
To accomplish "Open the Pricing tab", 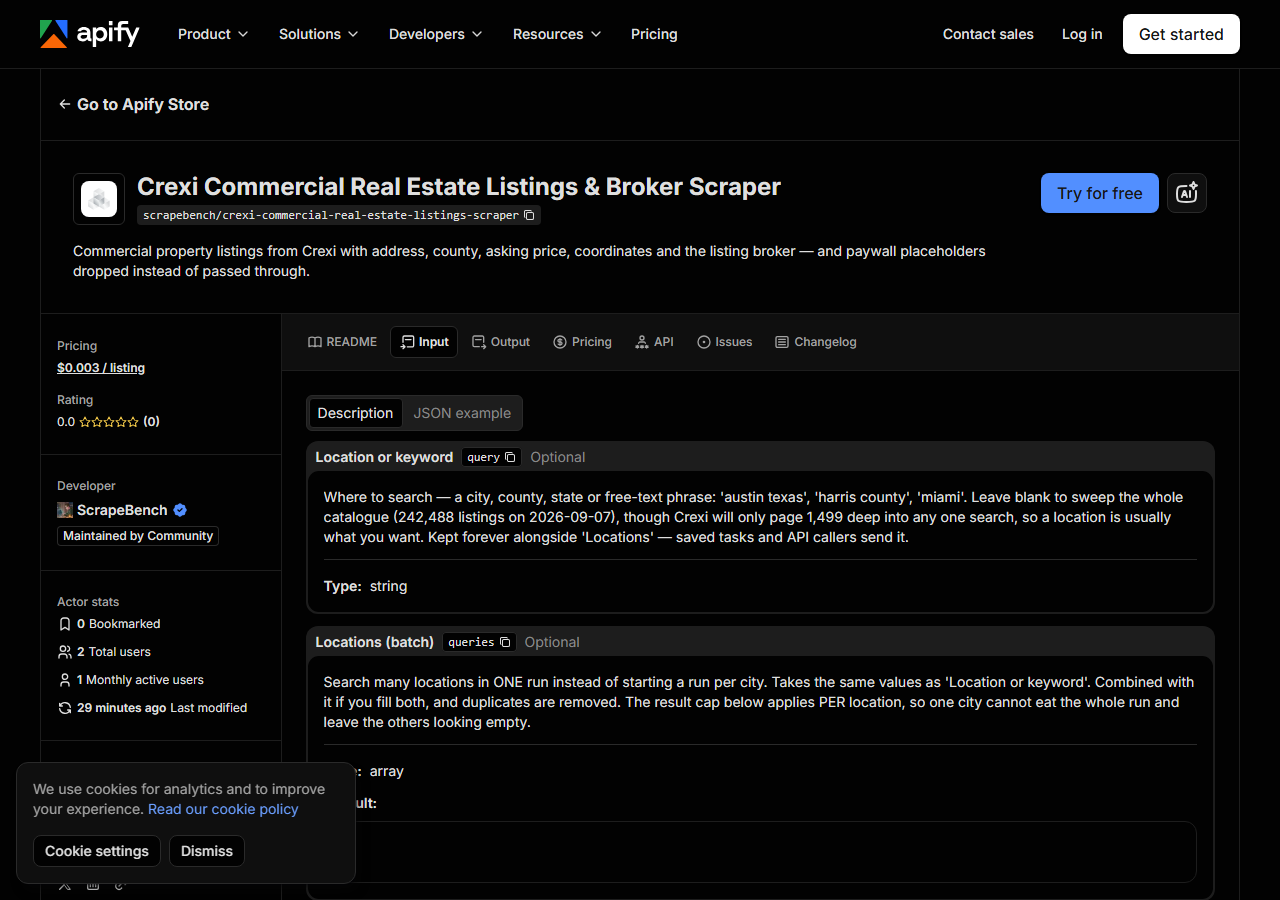I will point(582,342).
